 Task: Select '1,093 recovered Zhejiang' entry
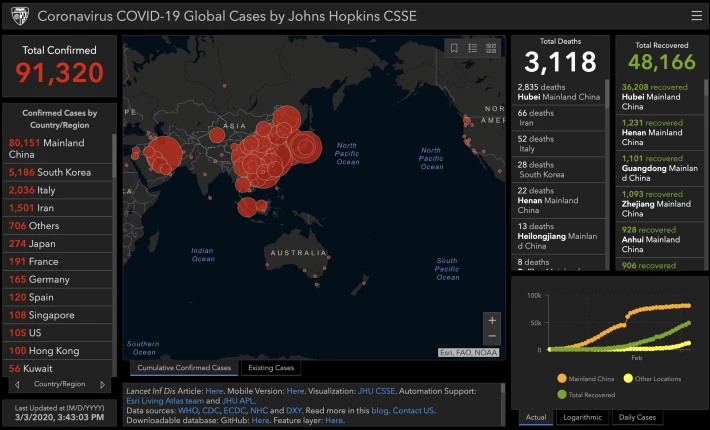[x=659, y=204]
